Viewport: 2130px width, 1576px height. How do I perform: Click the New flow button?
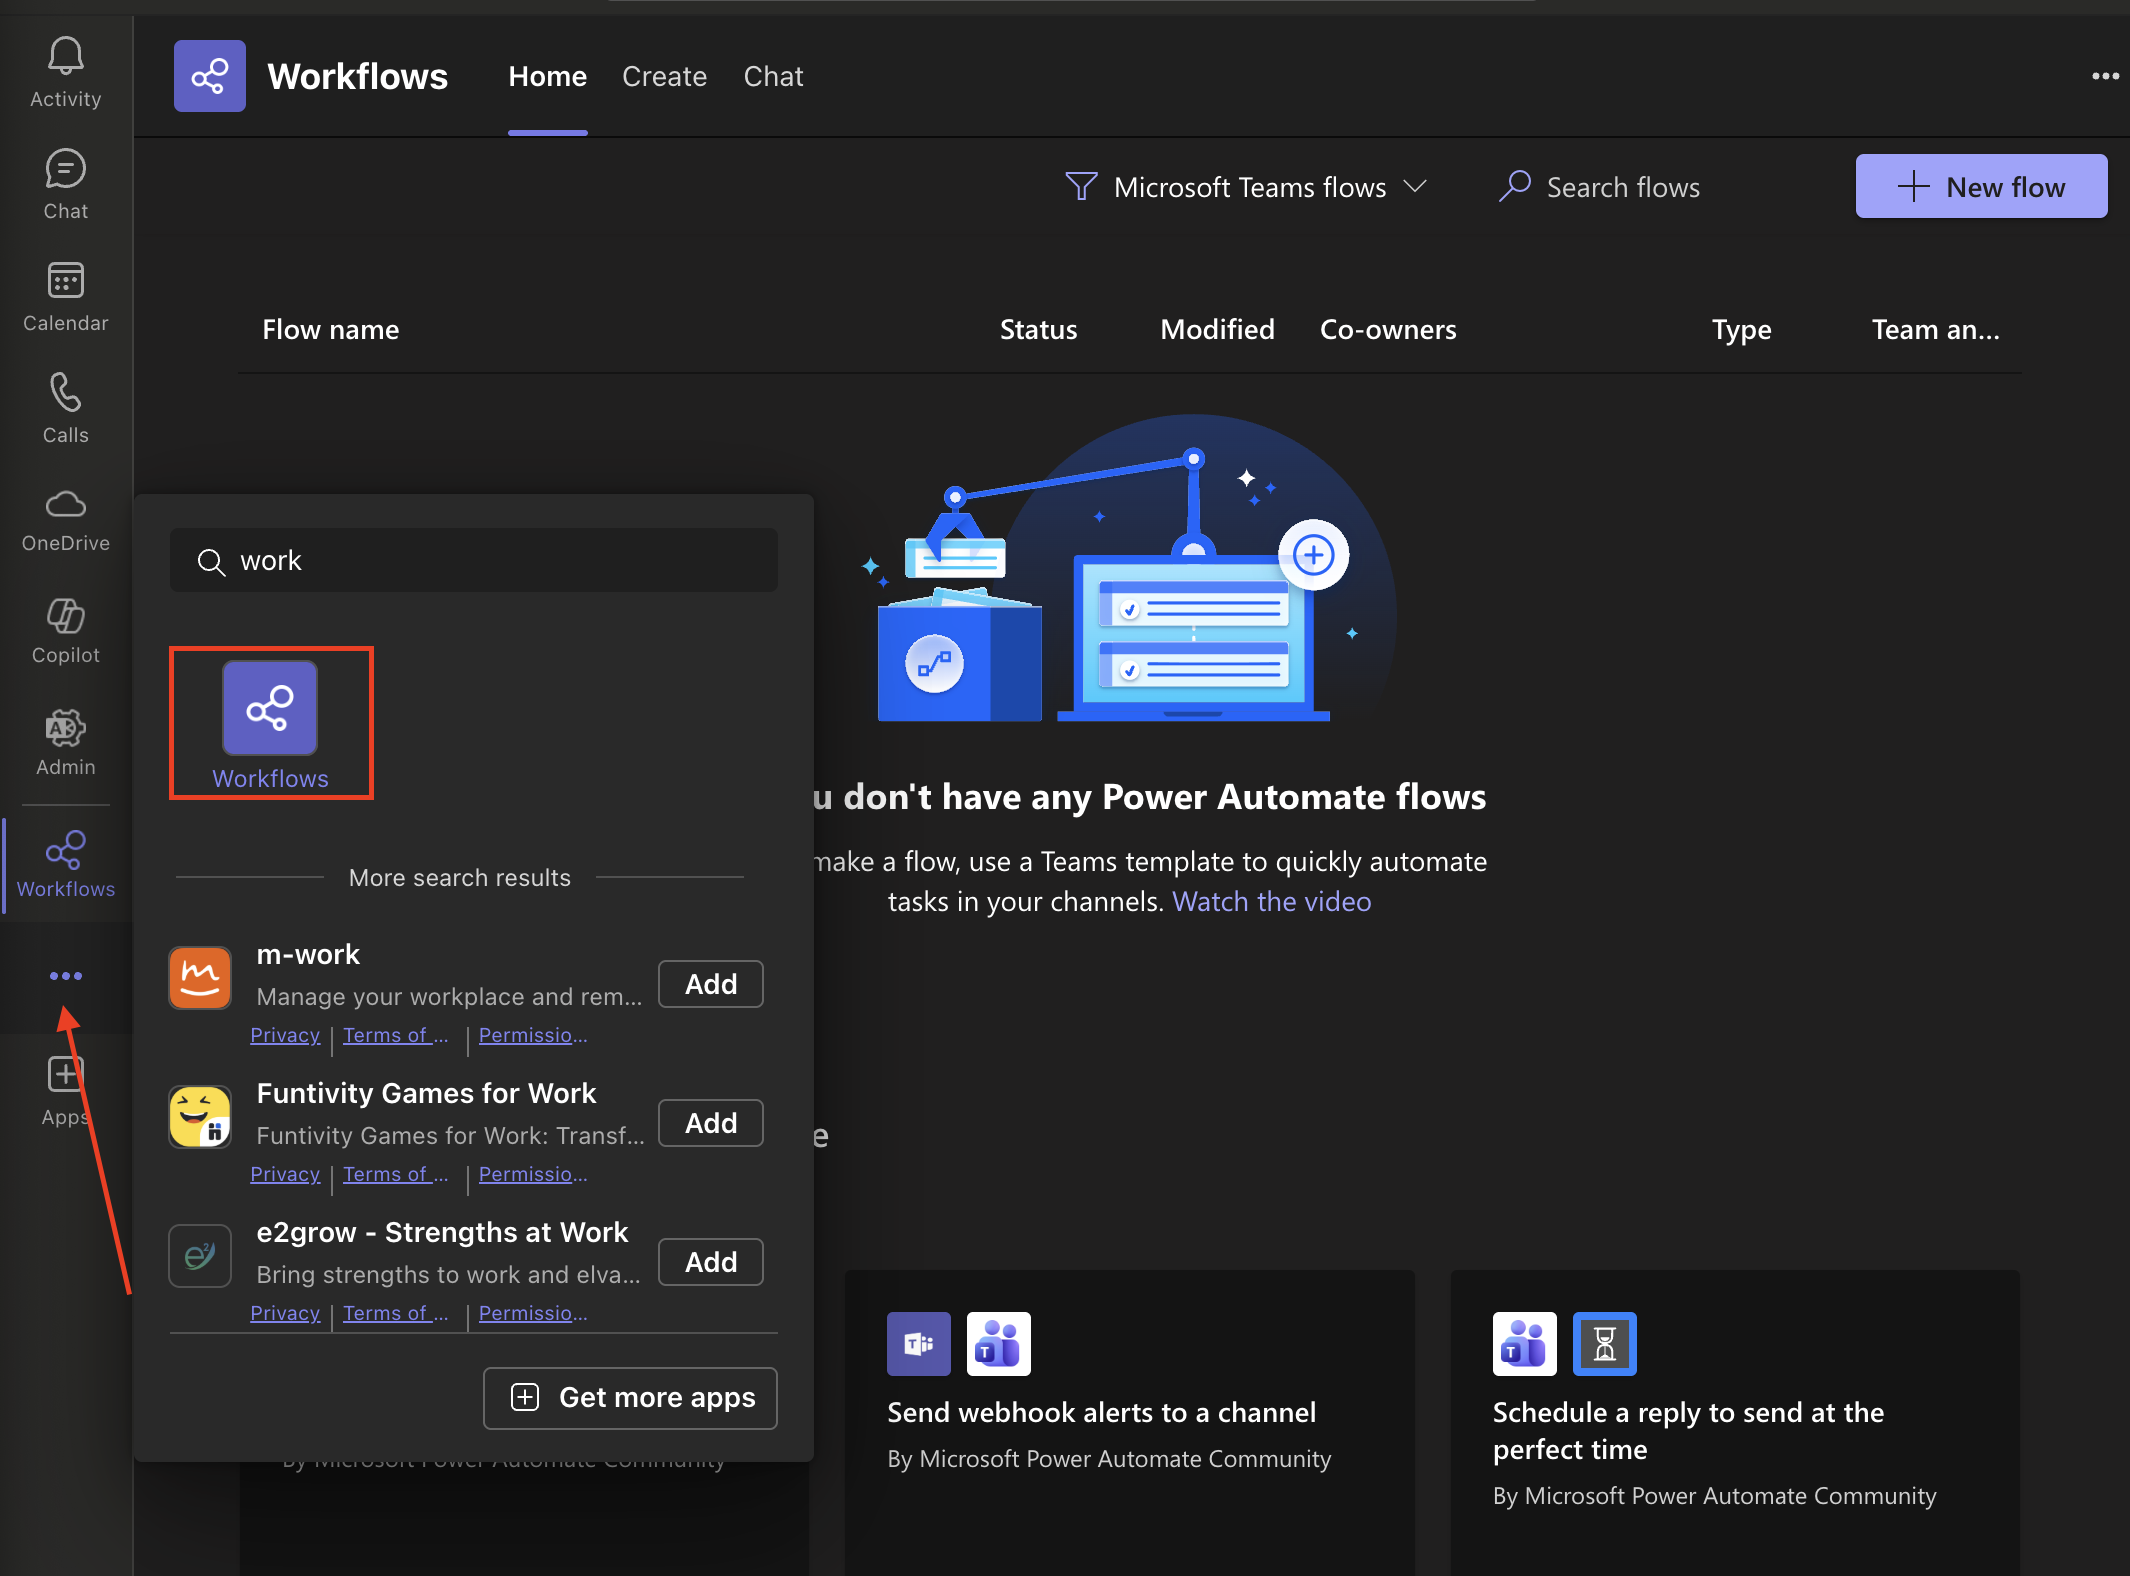click(1981, 187)
